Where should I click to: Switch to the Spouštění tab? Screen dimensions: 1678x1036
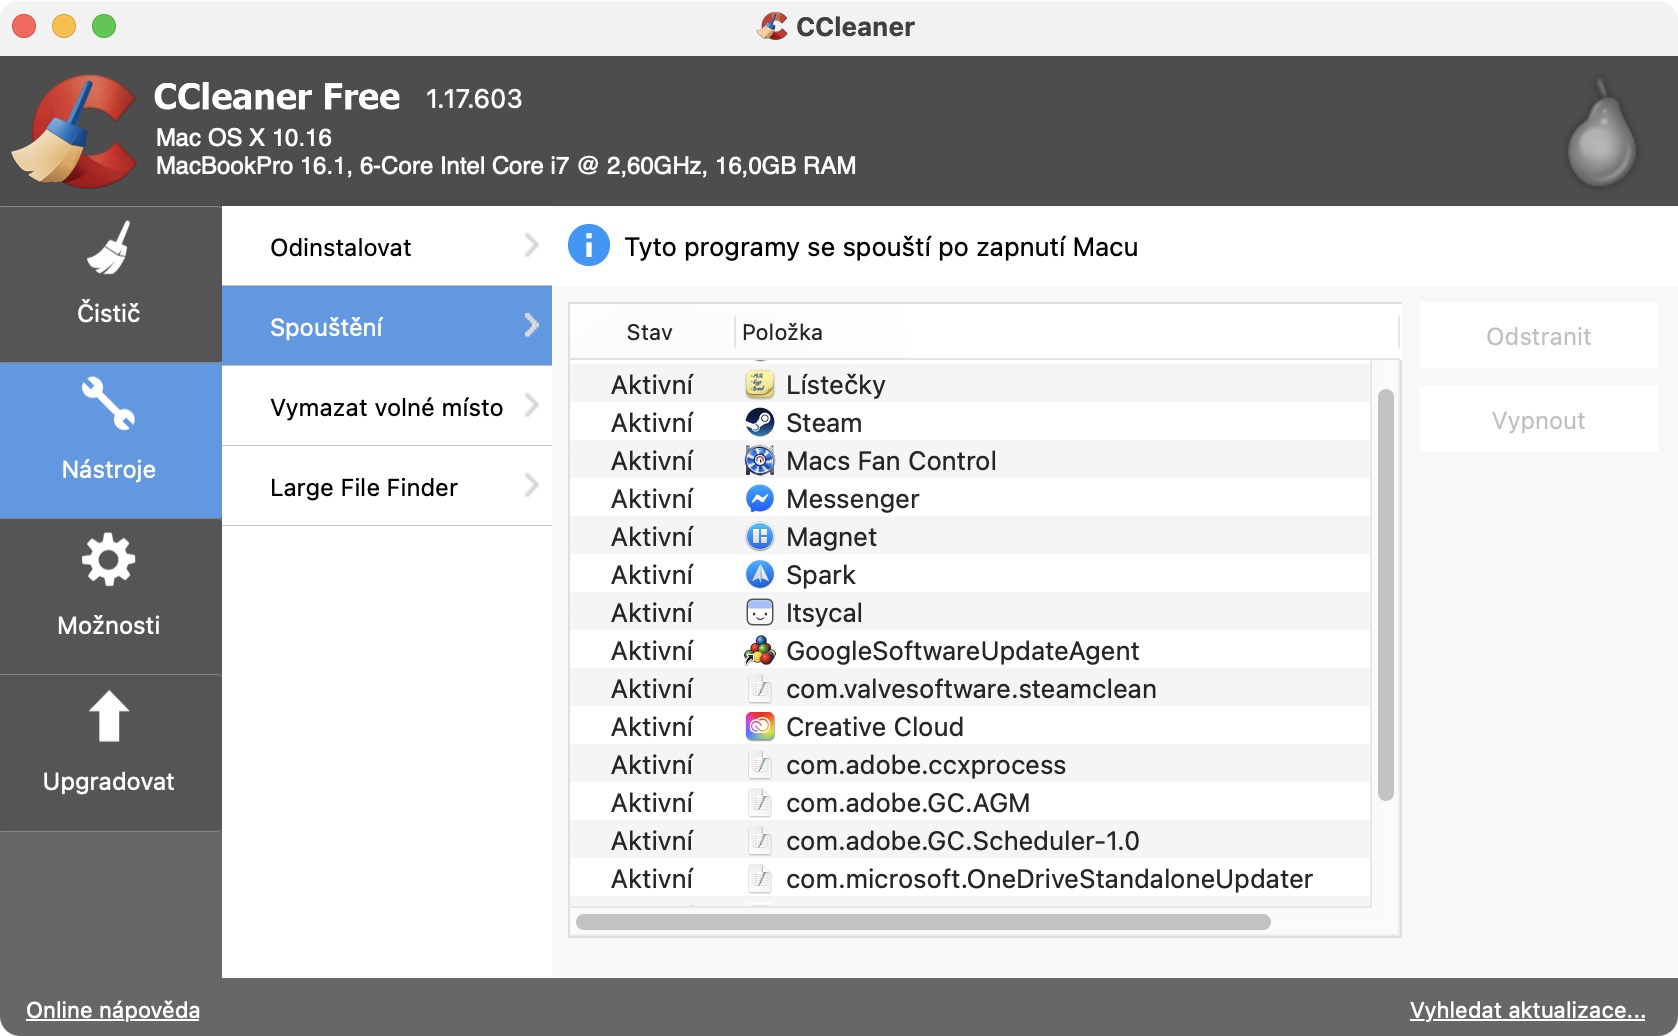(x=386, y=326)
